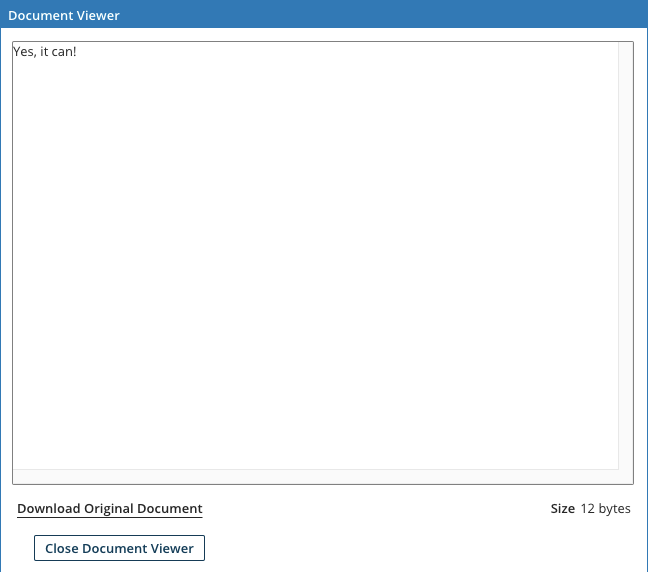Image resolution: width=648 pixels, height=572 pixels.
Task: Click the top of the vertical scrollbar track
Action: (x=625, y=50)
